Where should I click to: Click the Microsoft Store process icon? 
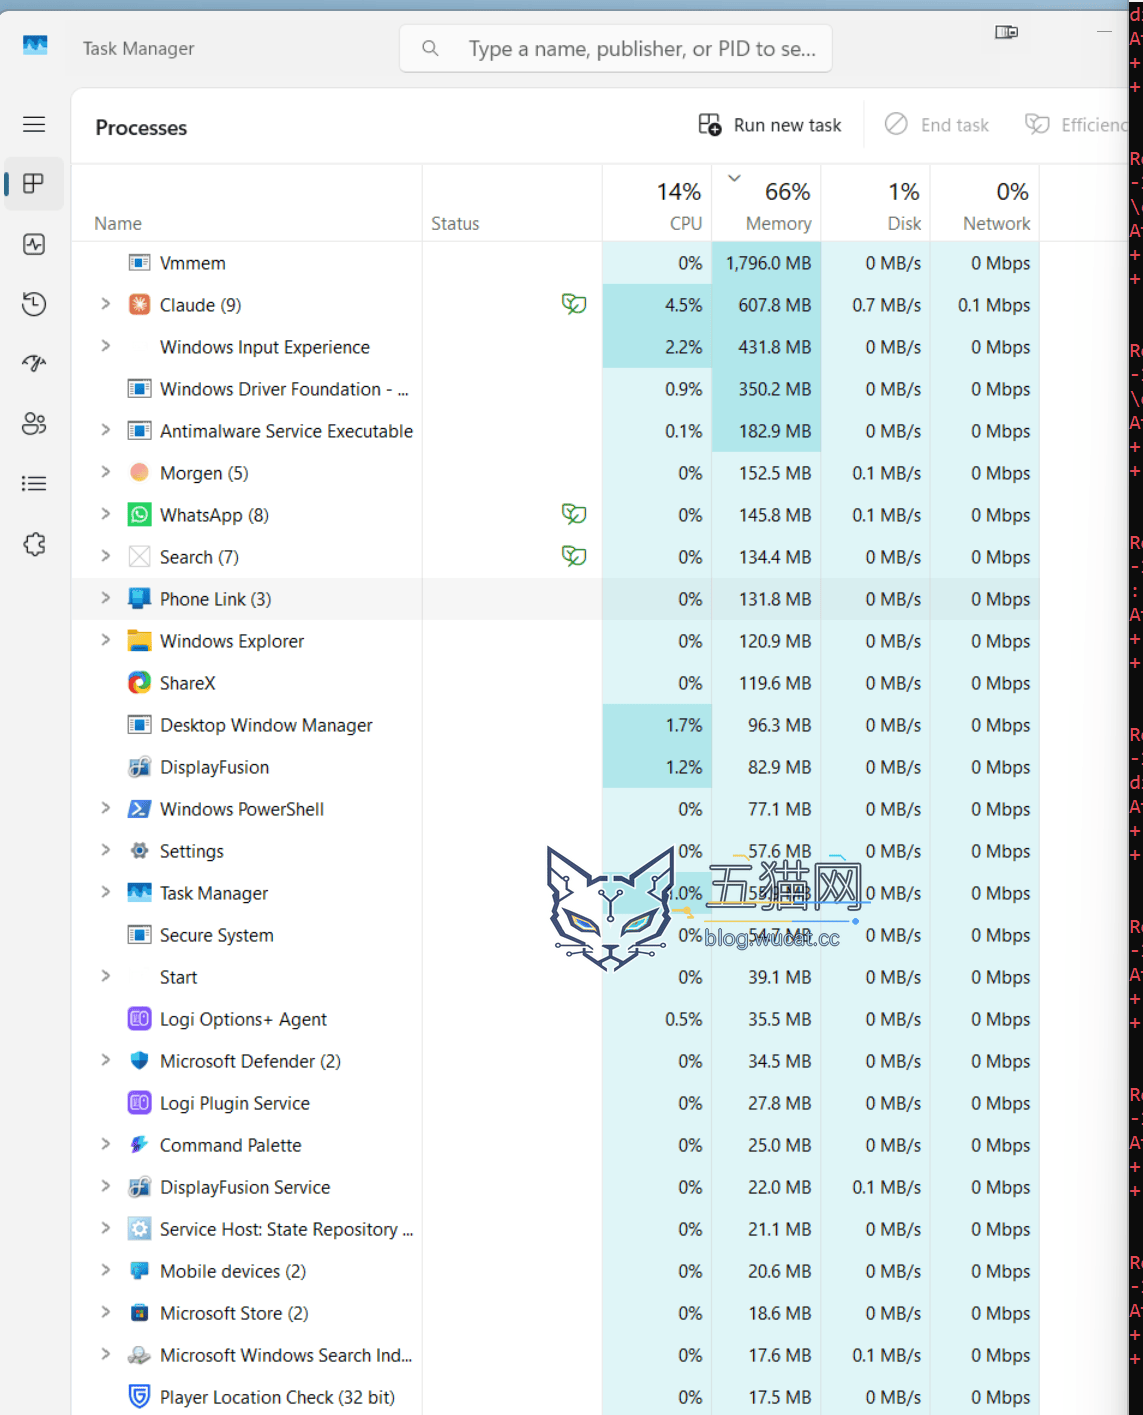point(140,1313)
